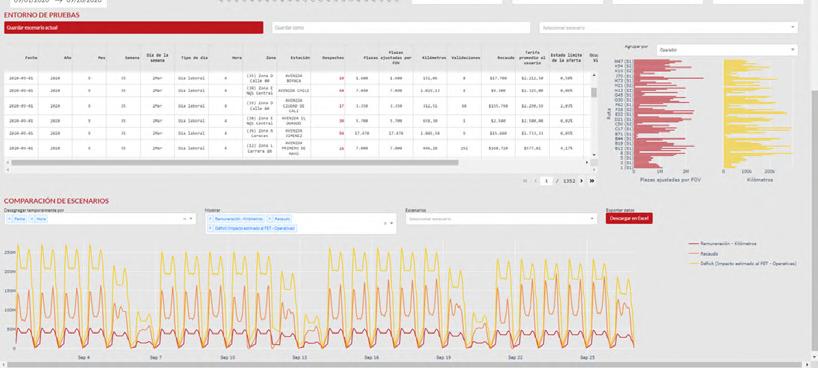
Task: Open the 'Seleccionar escenario' dropdown under Entorno de Pruebas
Action: coord(668,28)
